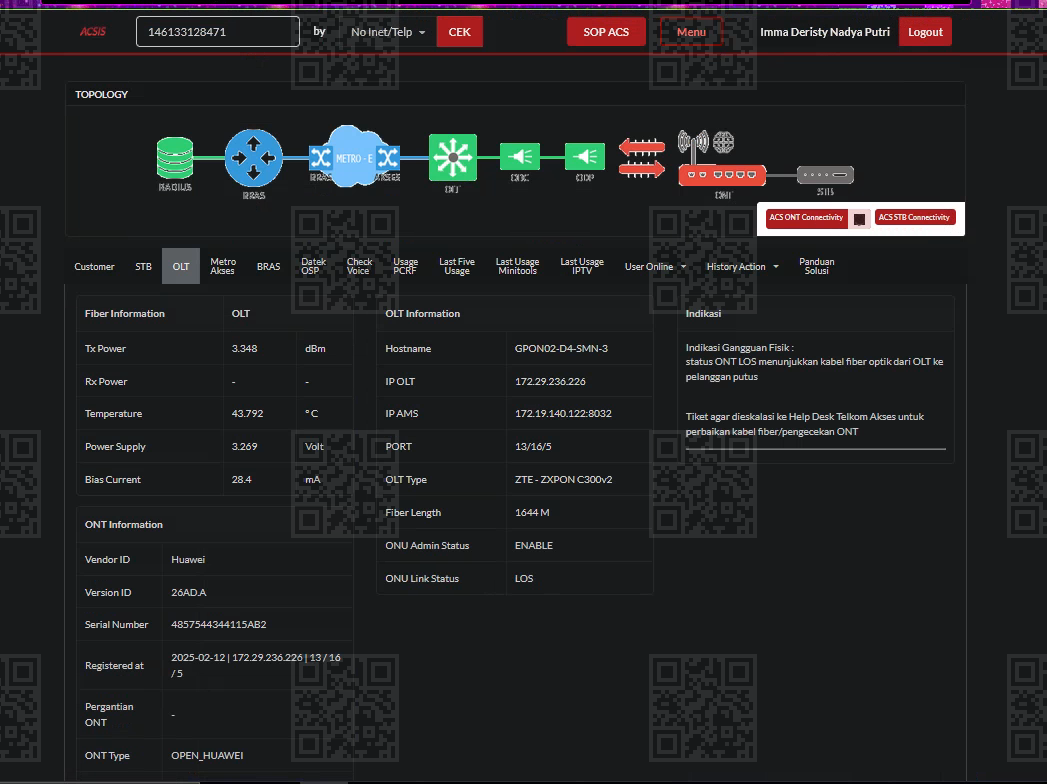Open the No Inet/Telp search-by dropdown
Screen dimensions: 1047x784
click(x=388, y=32)
